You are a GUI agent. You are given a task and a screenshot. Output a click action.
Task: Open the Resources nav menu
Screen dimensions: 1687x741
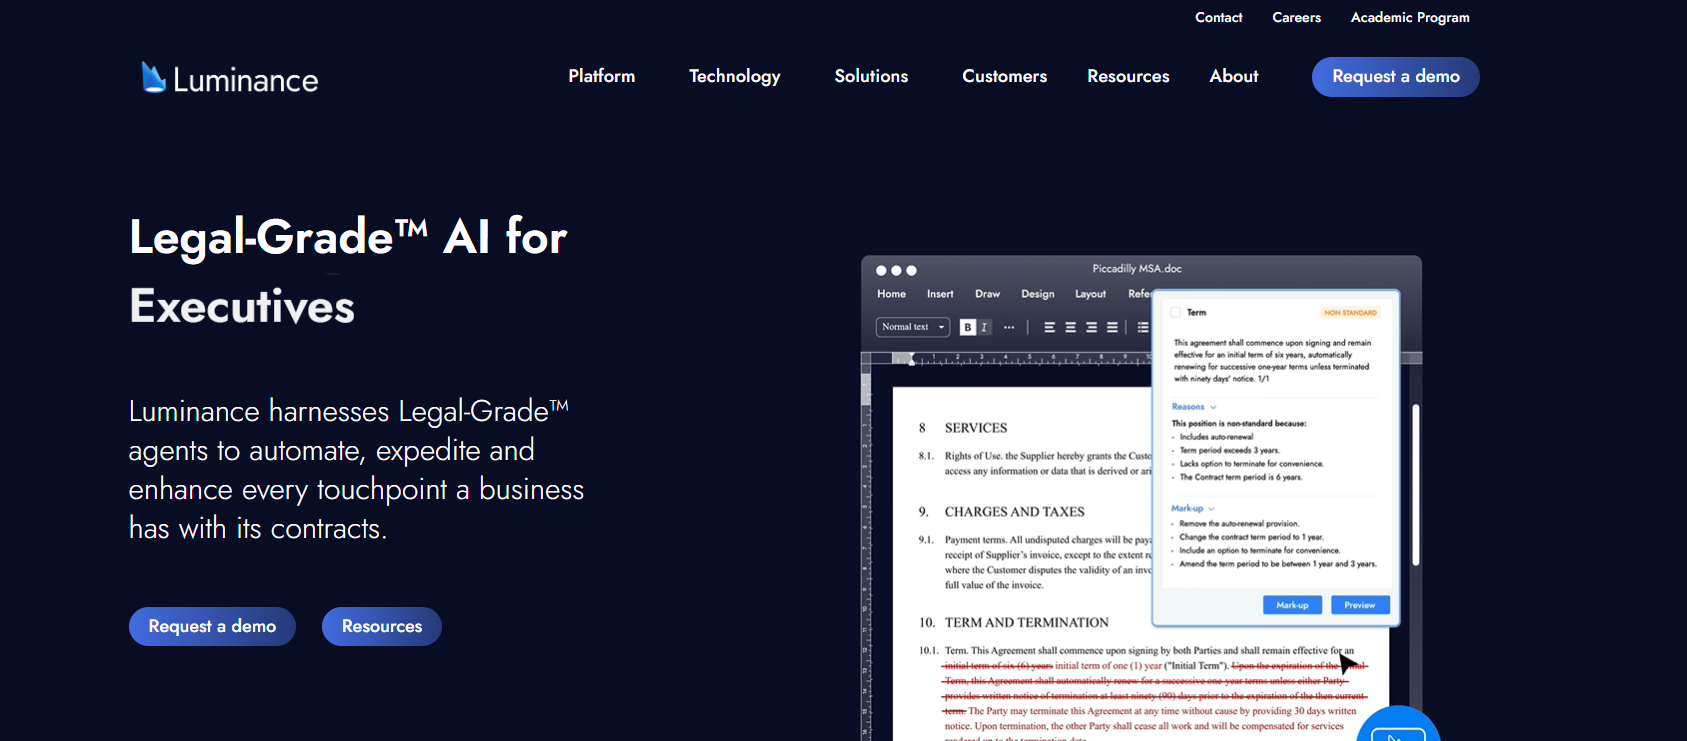1128,76
